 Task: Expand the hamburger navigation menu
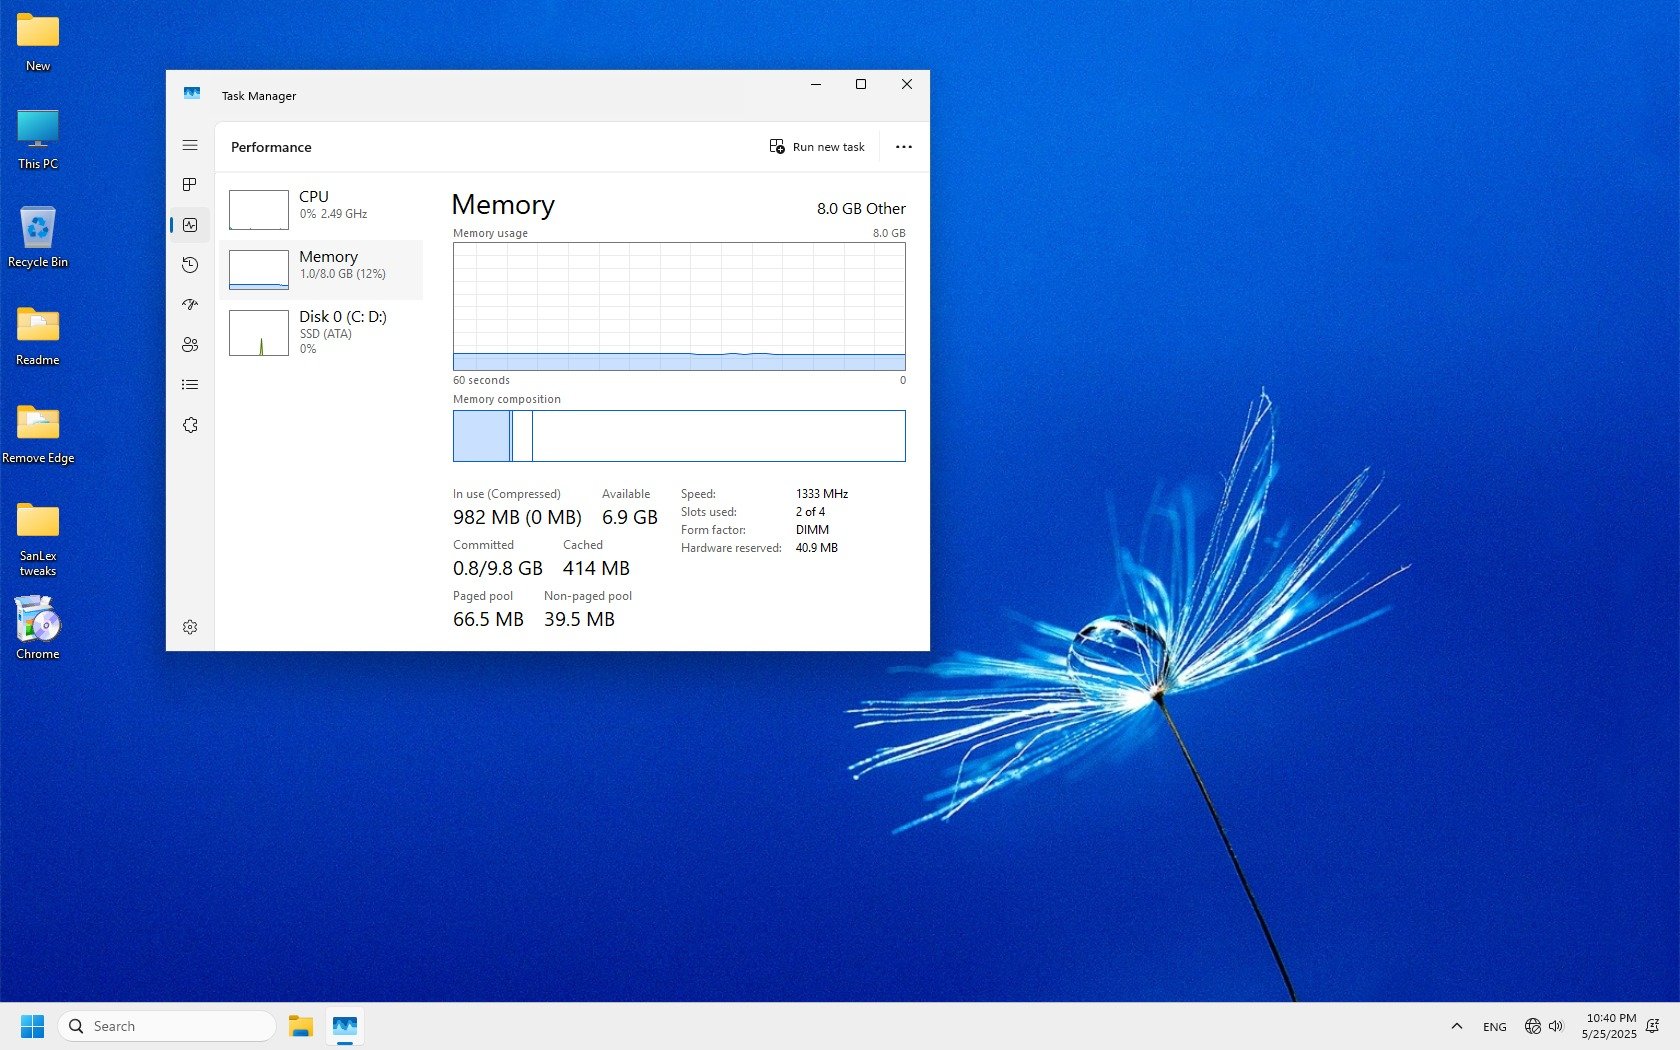[190, 145]
